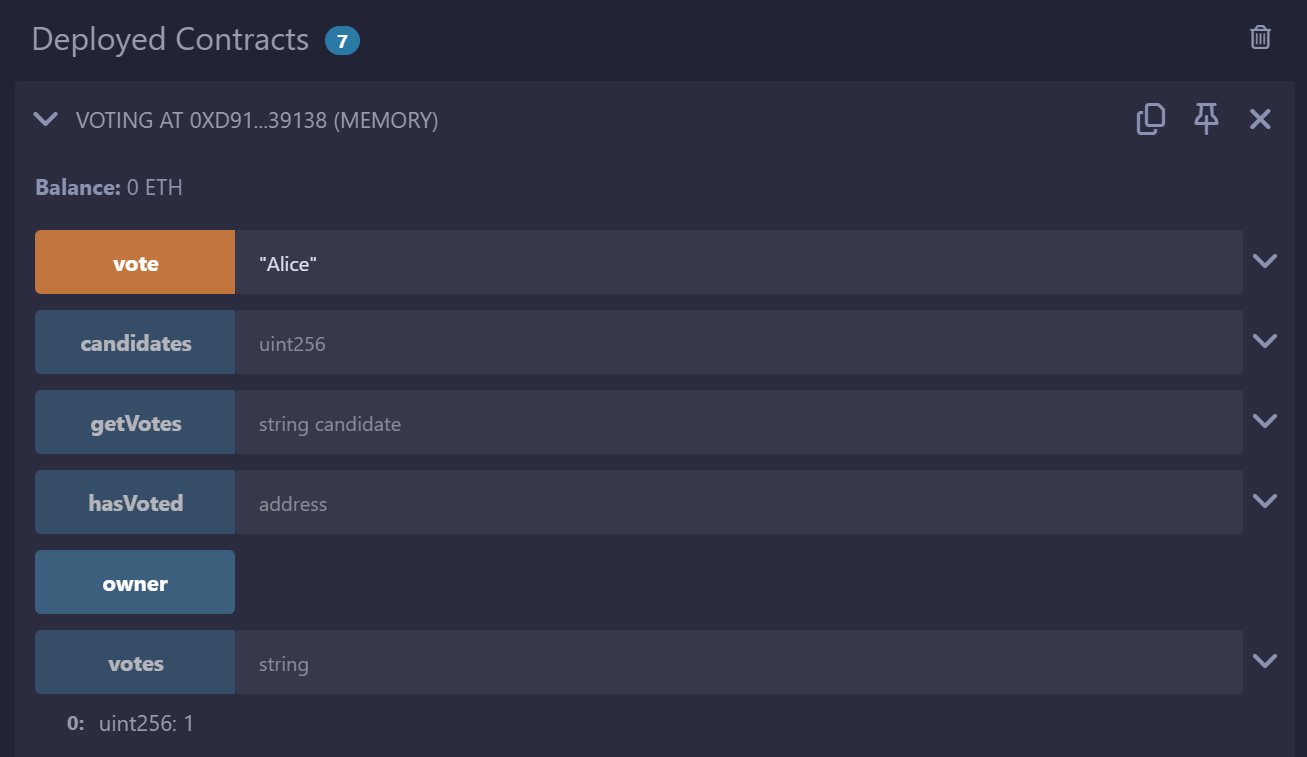
Task: Pin the VOTING contract instance
Action: pyautogui.click(x=1206, y=120)
